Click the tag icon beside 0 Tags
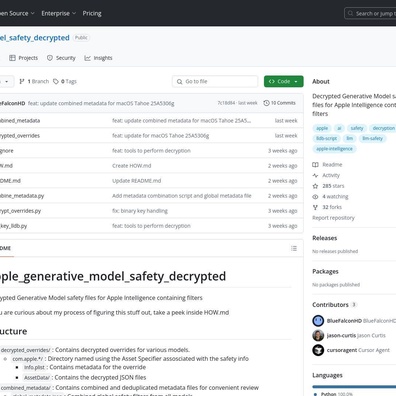The width and height of the screenshot is (396, 396). (x=56, y=81)
